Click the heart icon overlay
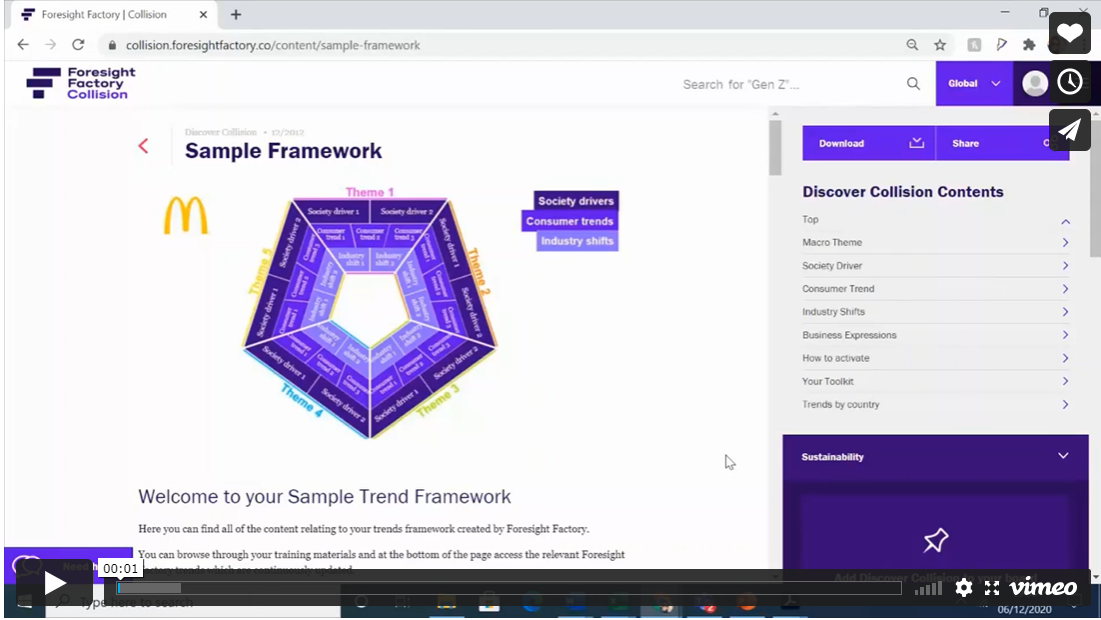This screenshot has height=620, width=1101. 1069,33
